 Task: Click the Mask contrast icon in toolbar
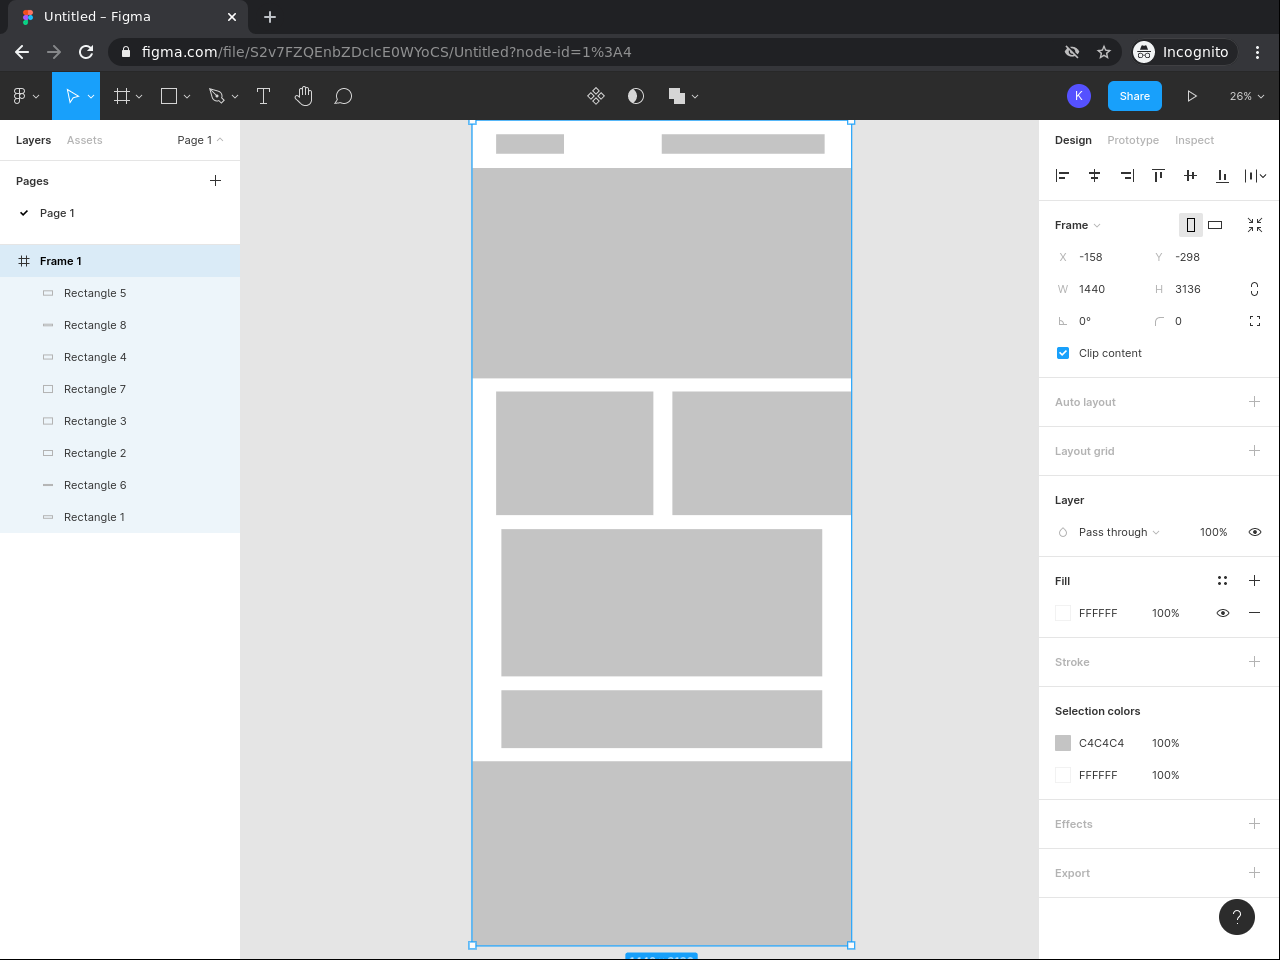[636, 96]
